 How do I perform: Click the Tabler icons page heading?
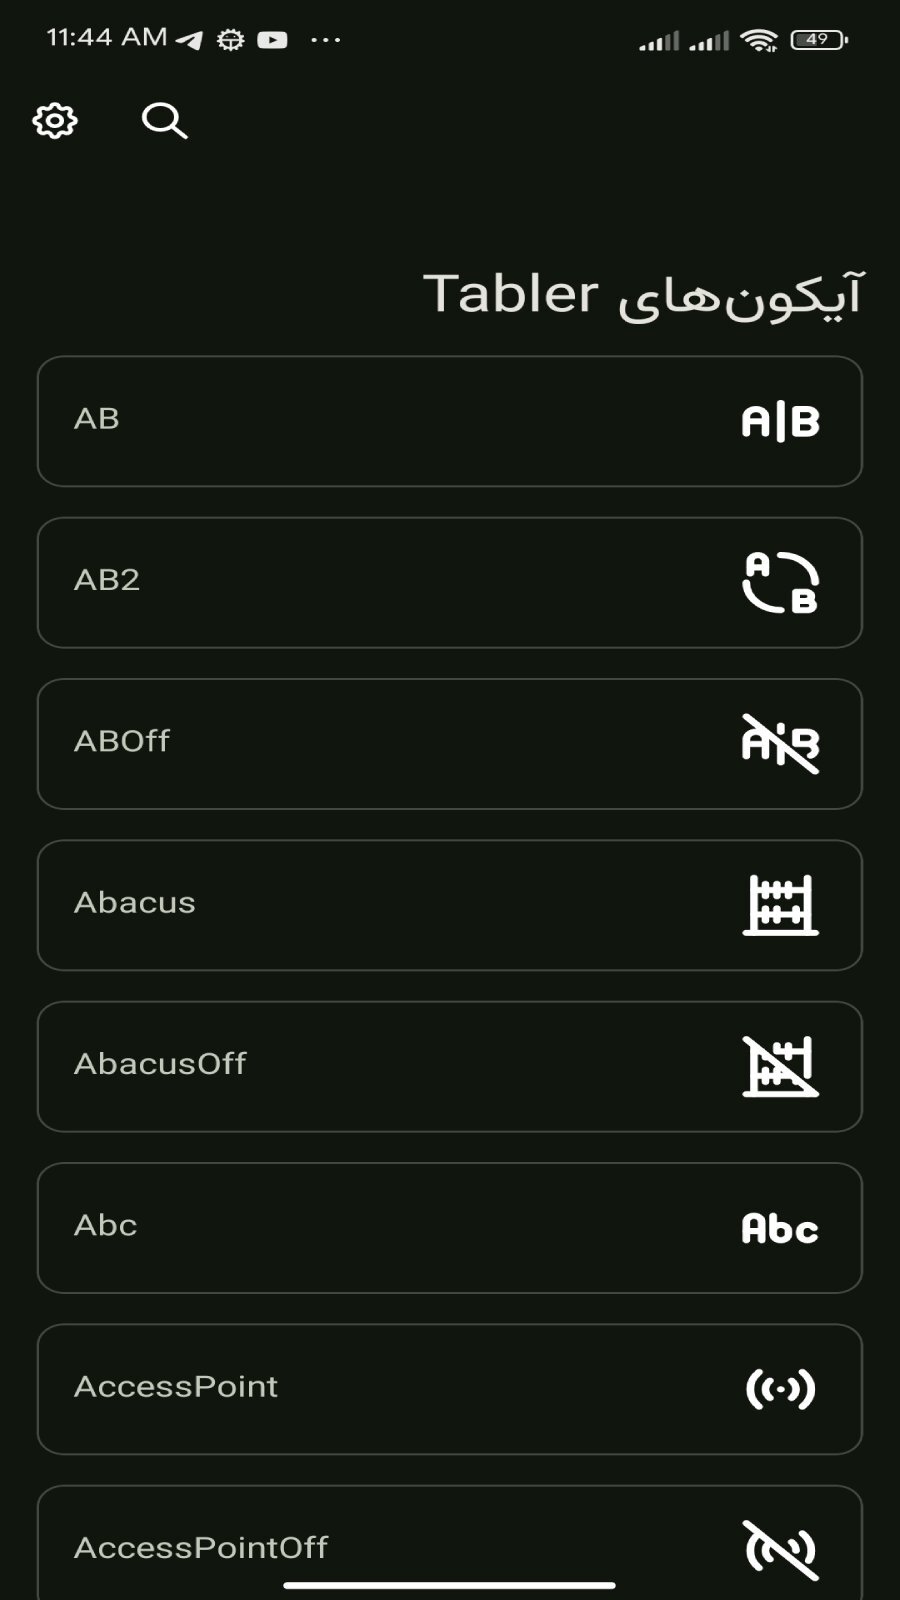pyautogui.click(x=643, y=295)
